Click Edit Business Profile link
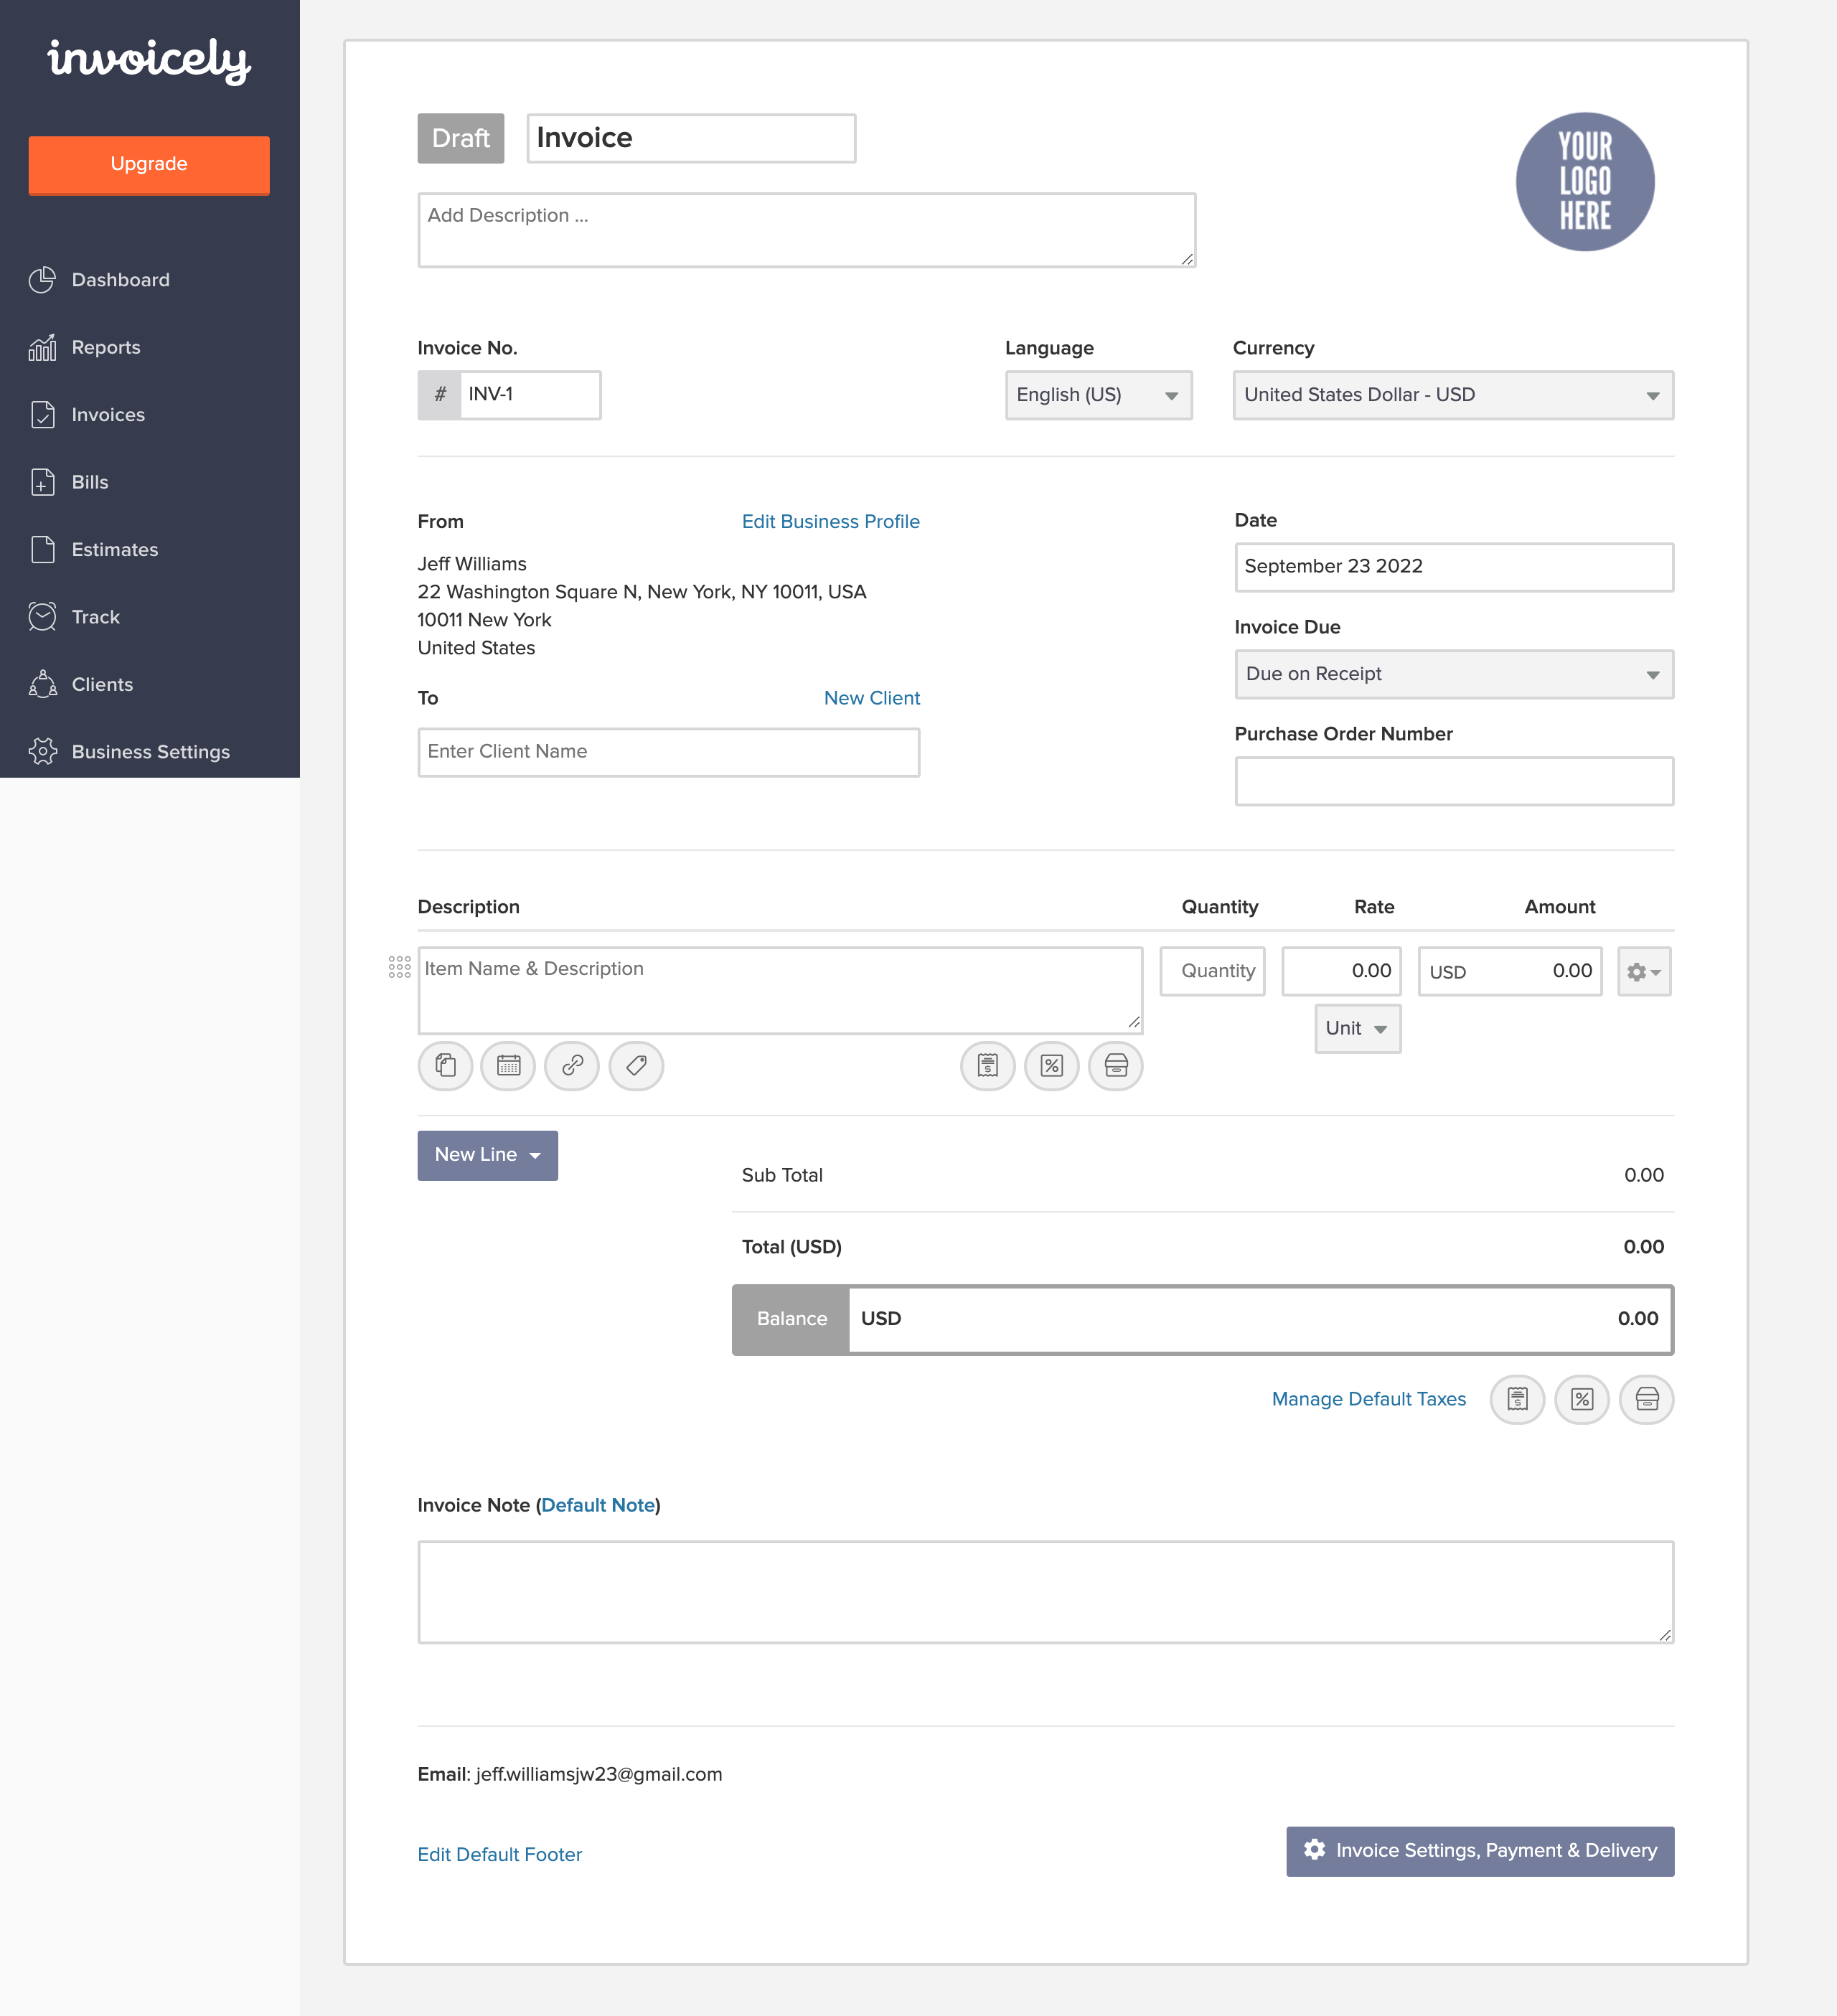1837x2016 pixels. click(x=829, y=522)
